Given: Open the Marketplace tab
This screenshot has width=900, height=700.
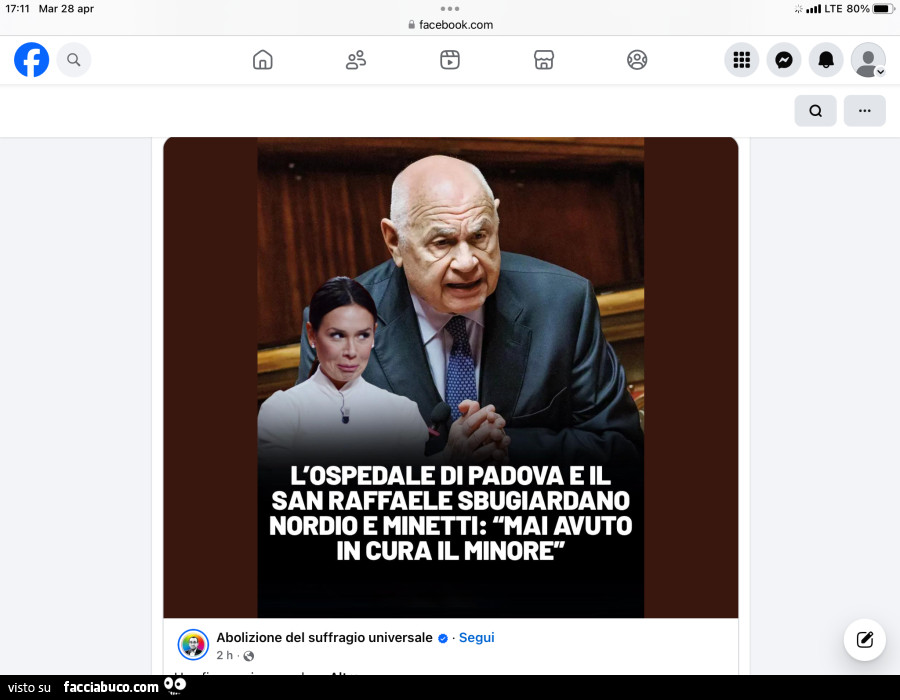Looking at the screenshot, I should [544, 60].
